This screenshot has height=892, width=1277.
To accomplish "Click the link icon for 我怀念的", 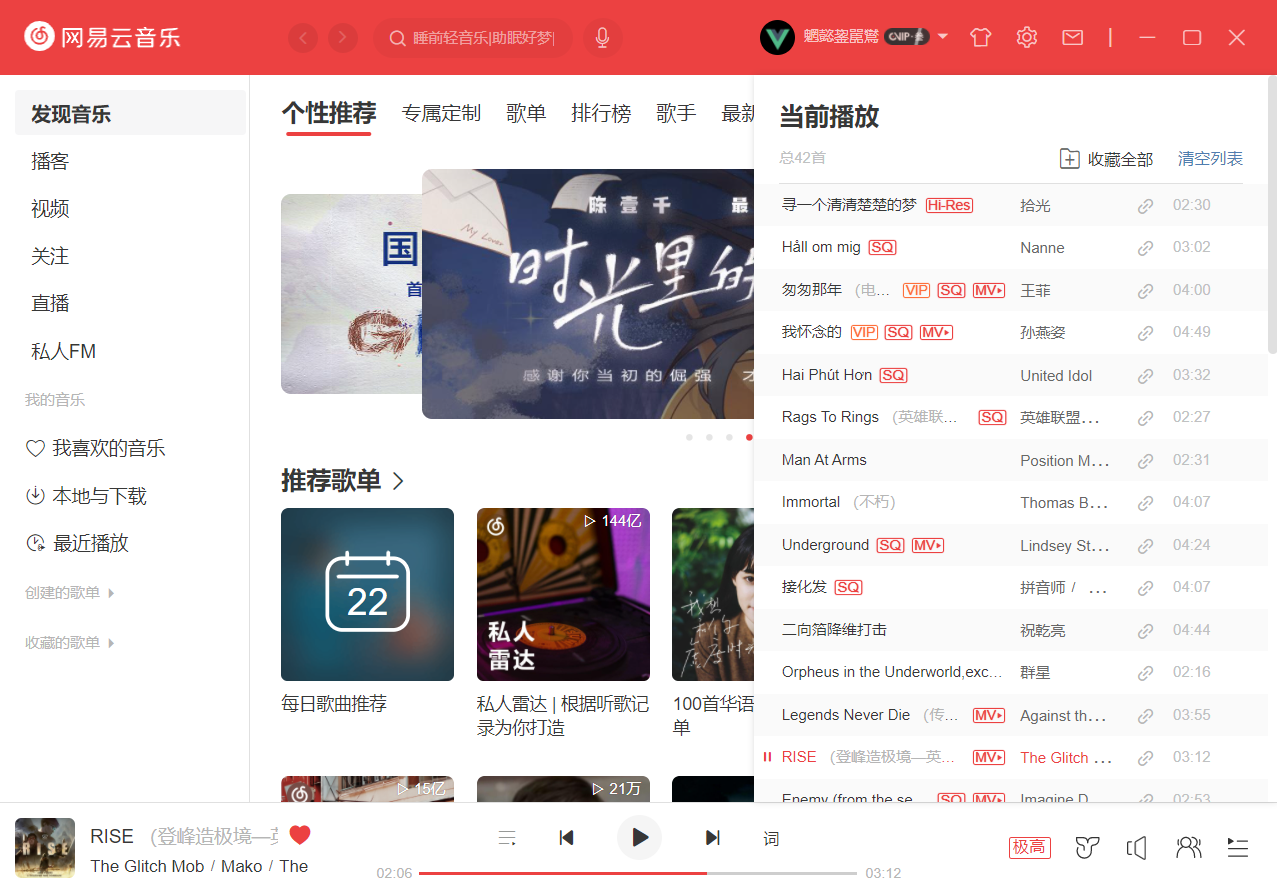I will point(1146,333).
